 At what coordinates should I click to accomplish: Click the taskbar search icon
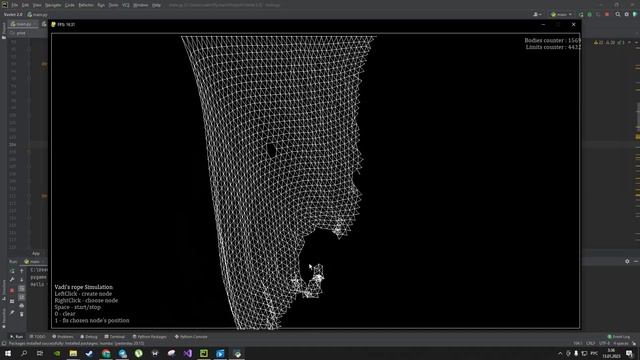24,353
